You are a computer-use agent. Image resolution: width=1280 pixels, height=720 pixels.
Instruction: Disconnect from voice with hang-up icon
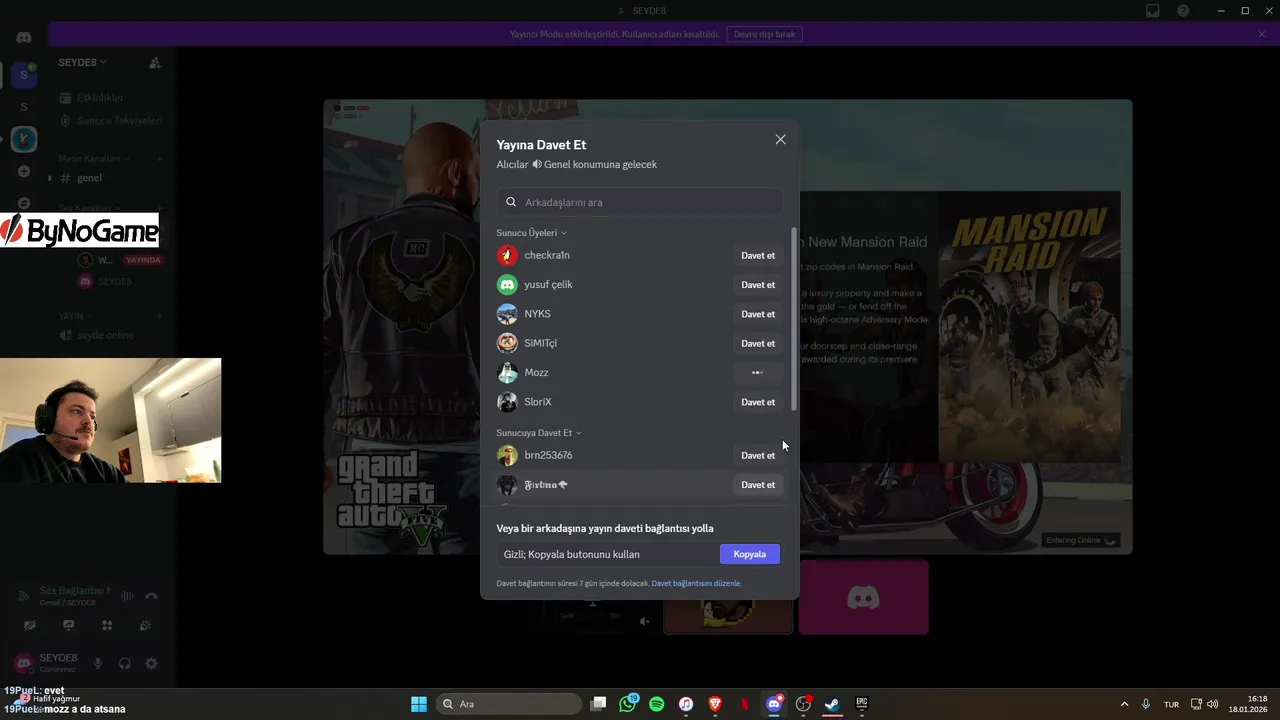tap(152, 596)
